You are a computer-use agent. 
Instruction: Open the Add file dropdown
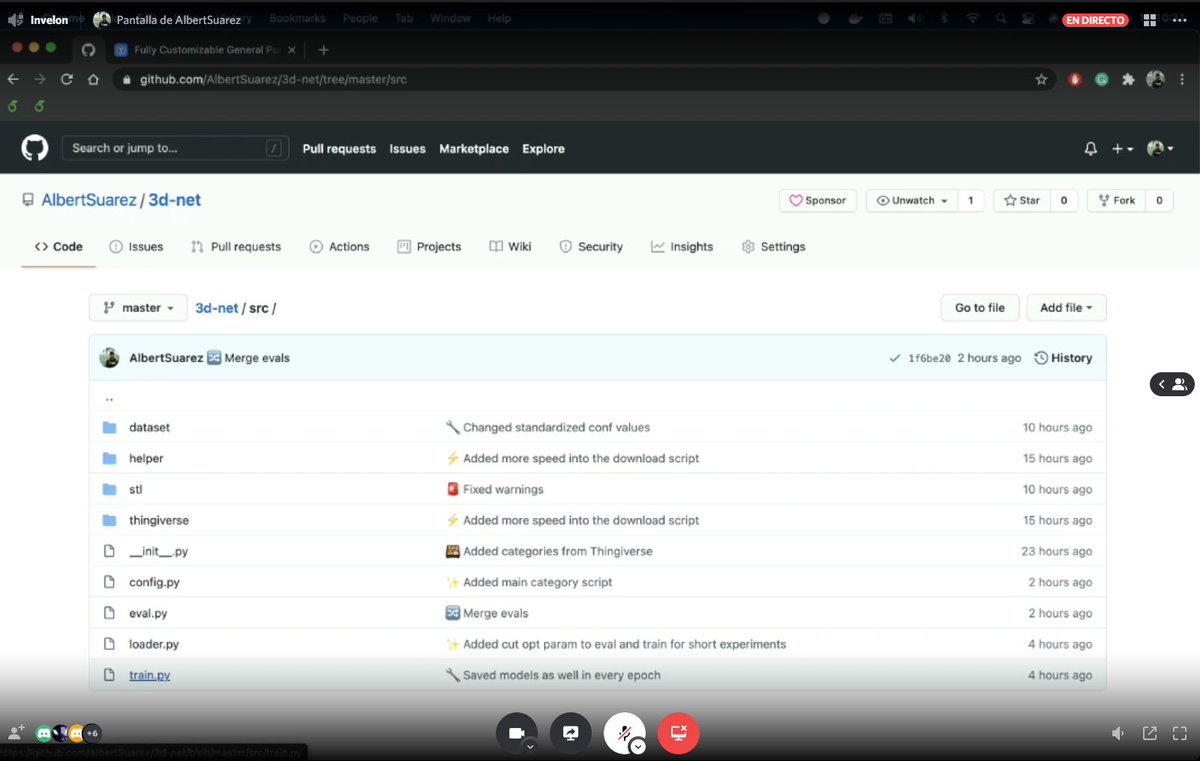coord(1066,308)
